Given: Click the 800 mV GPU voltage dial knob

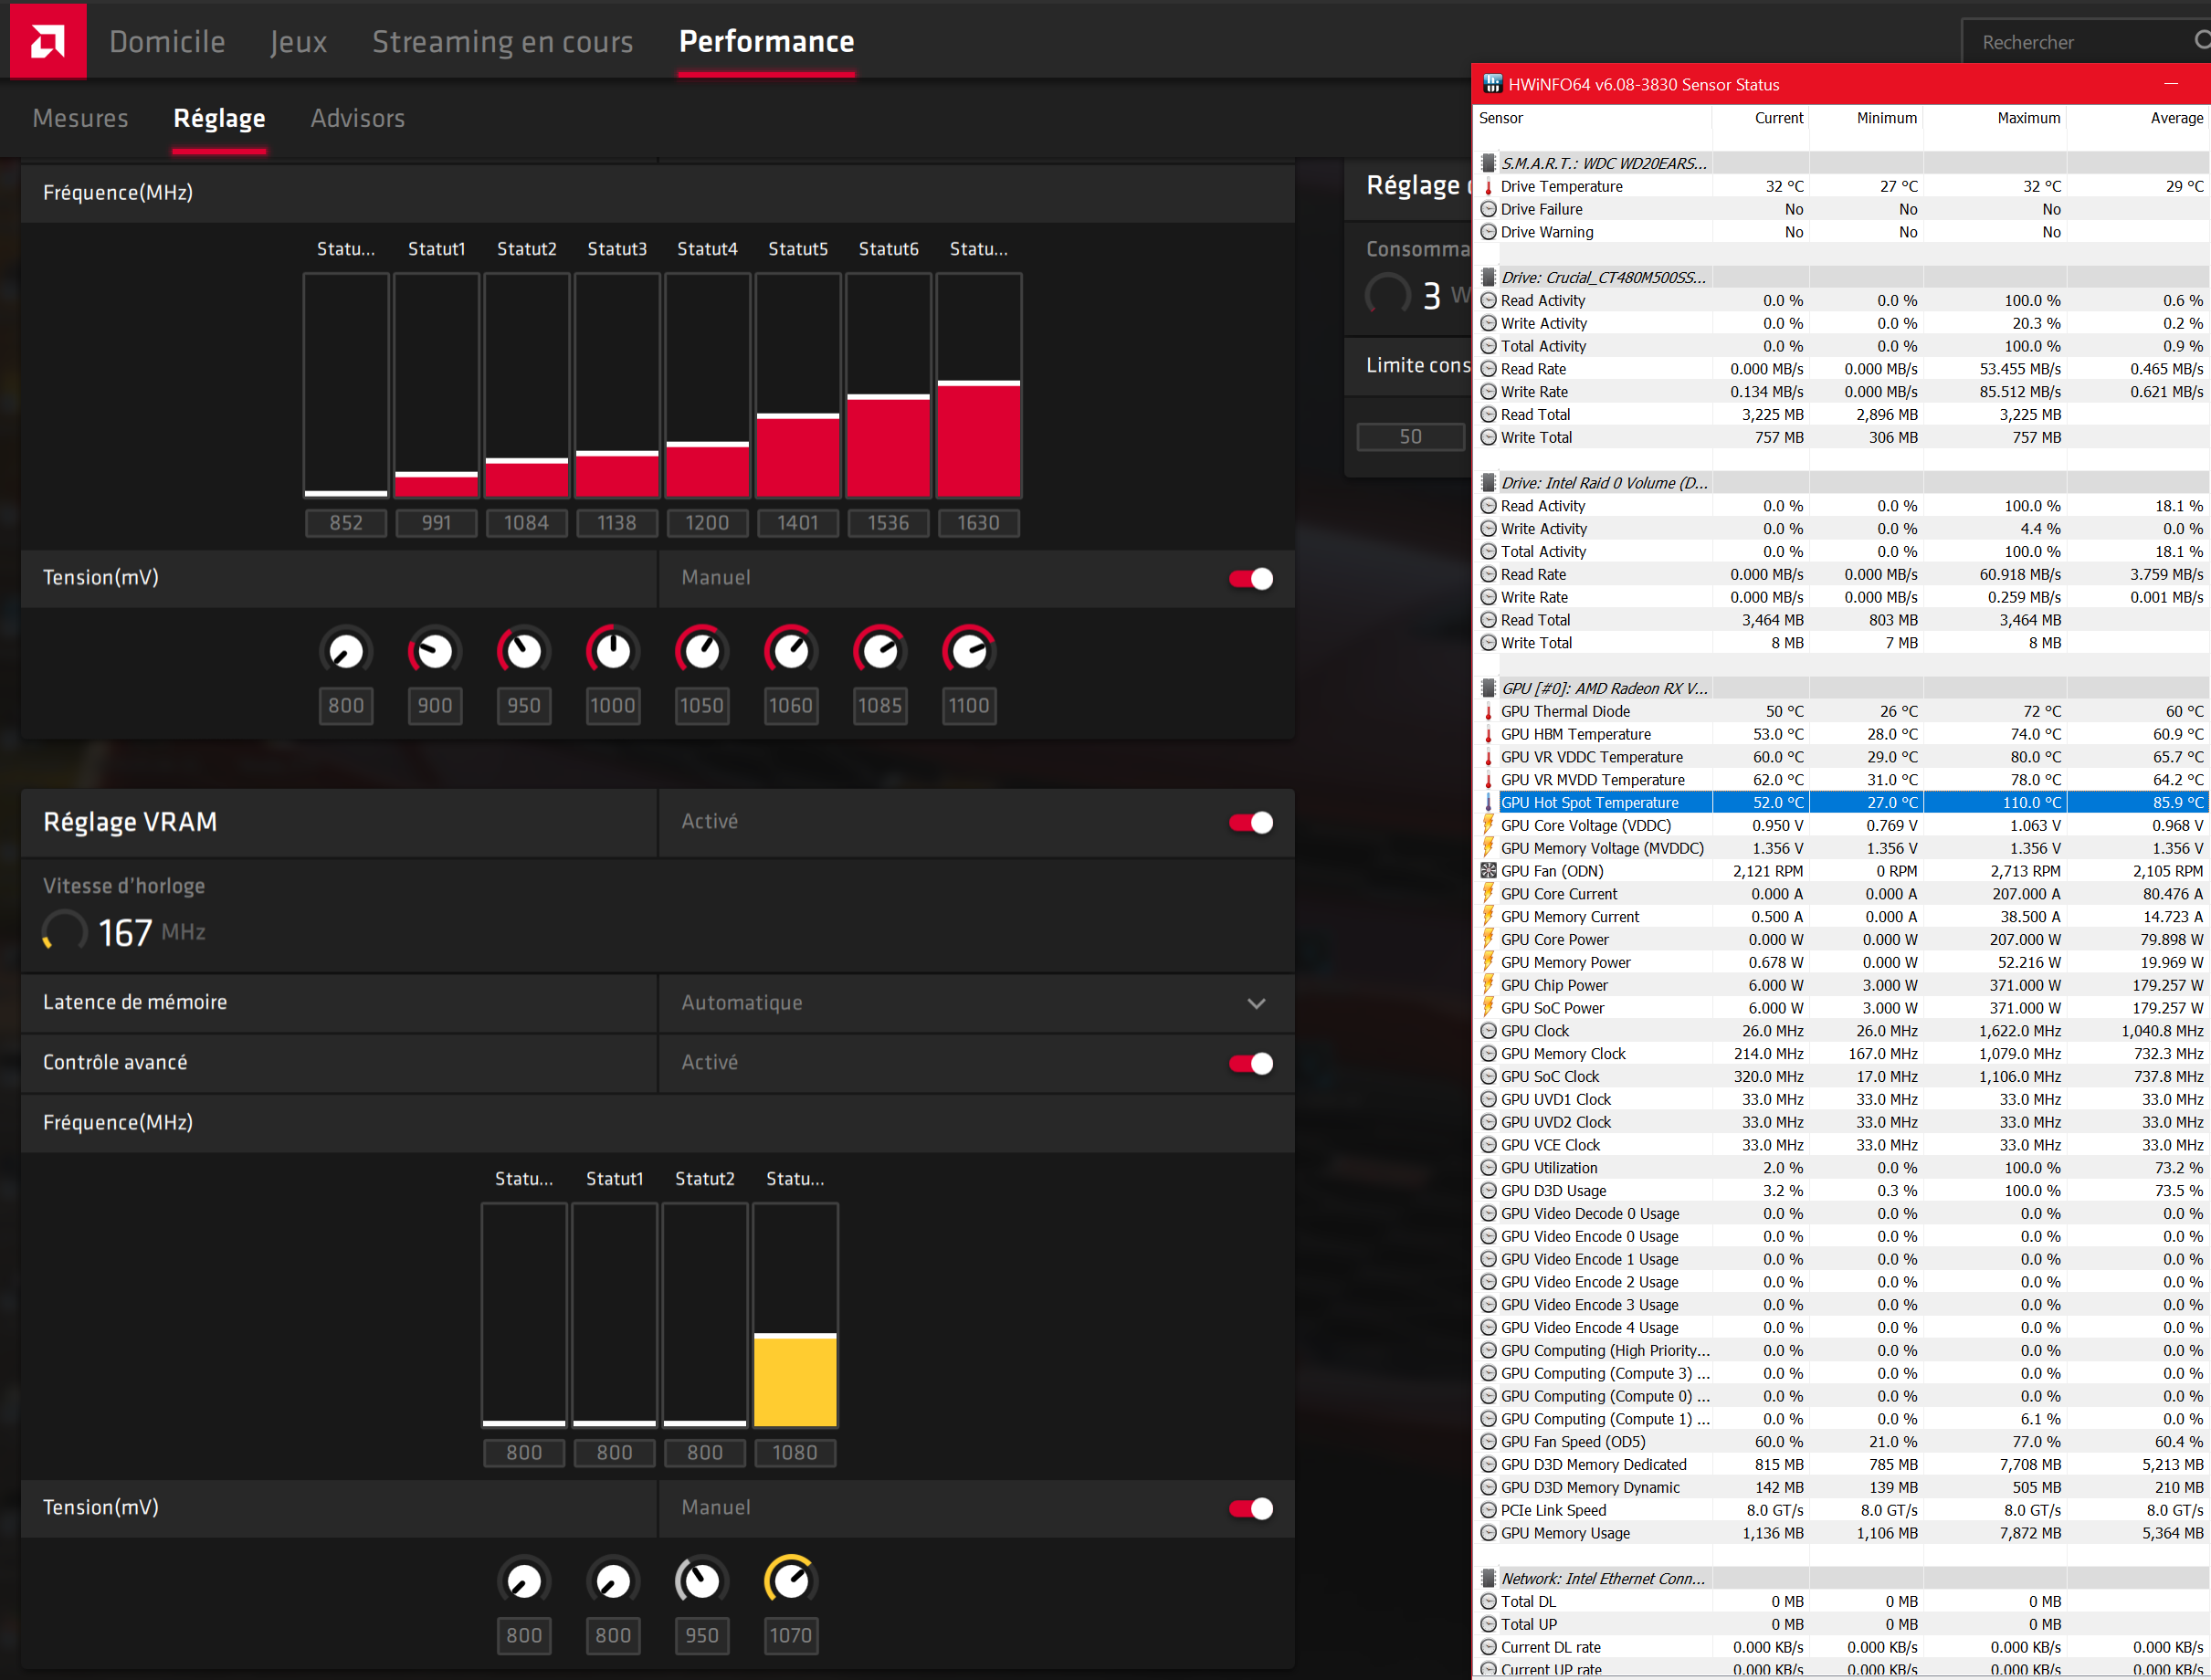Looking at the screenshot, I should point(346,652).
